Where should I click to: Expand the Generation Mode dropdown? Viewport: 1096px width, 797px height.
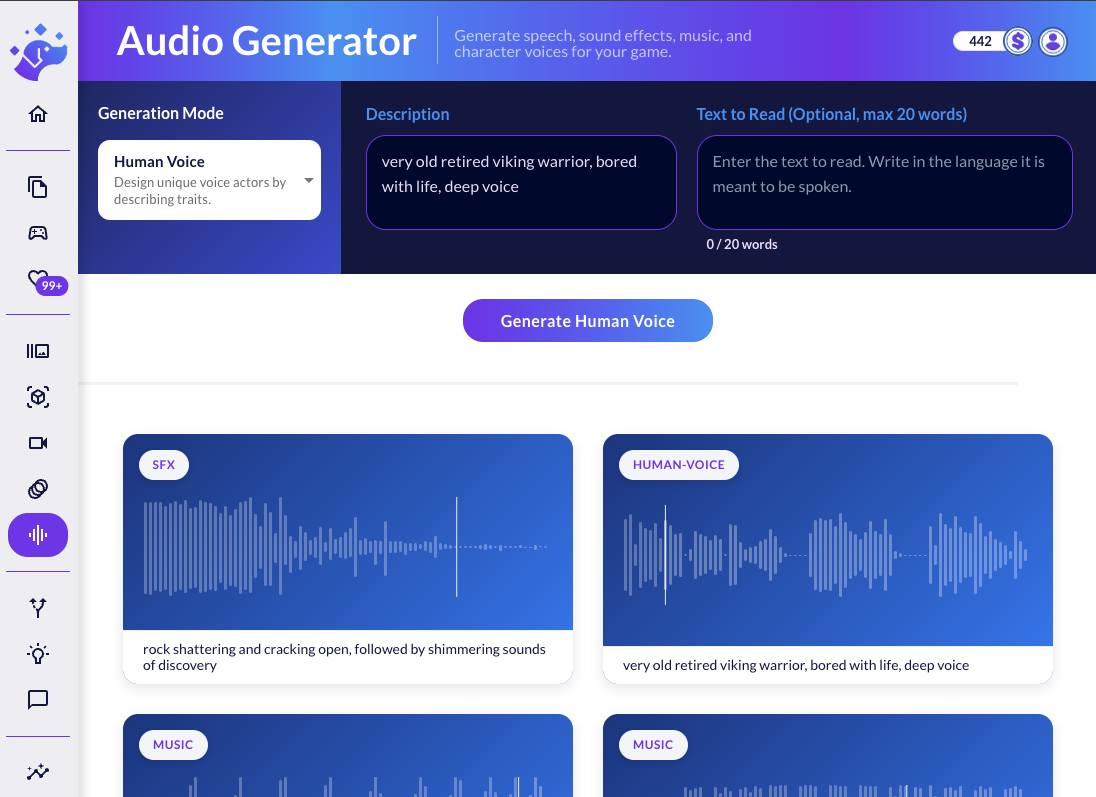tap(310, 180)
